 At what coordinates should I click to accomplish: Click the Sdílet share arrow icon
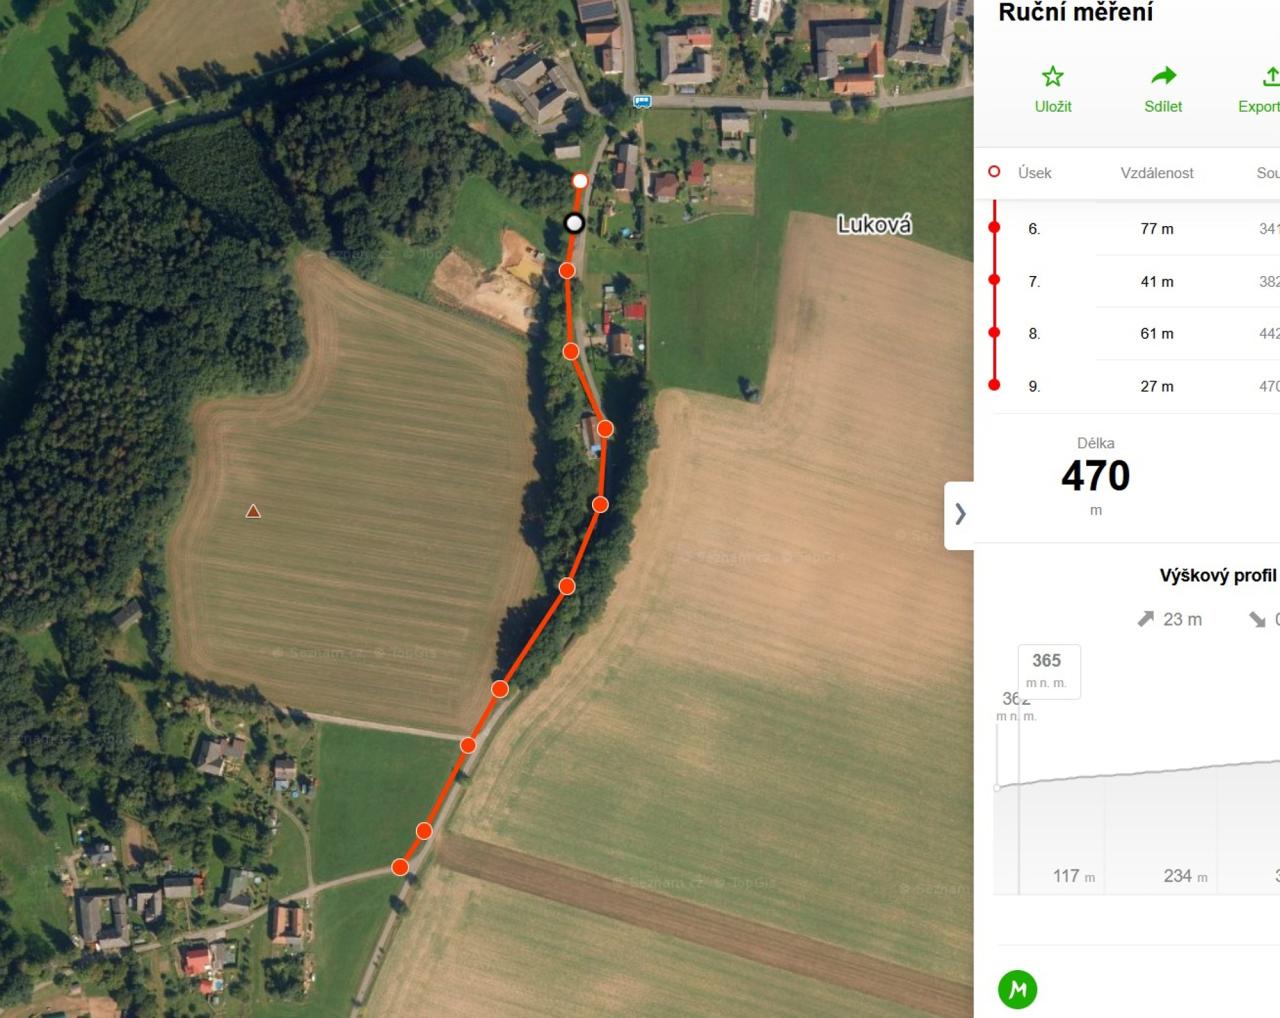1163,76
